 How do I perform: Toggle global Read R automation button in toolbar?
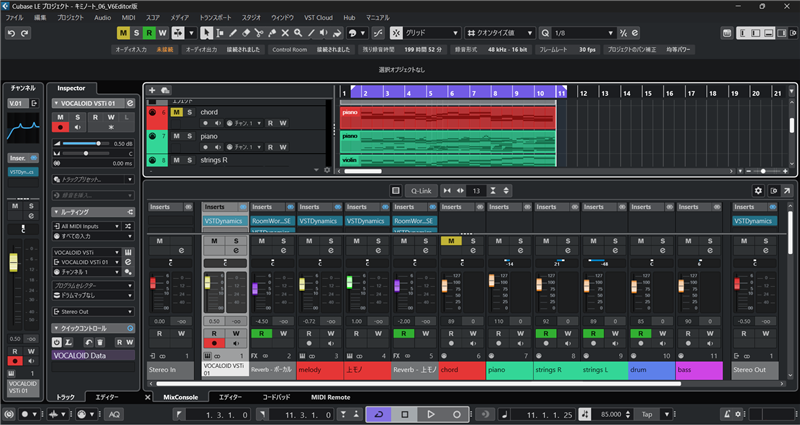(x=149, y=33)
